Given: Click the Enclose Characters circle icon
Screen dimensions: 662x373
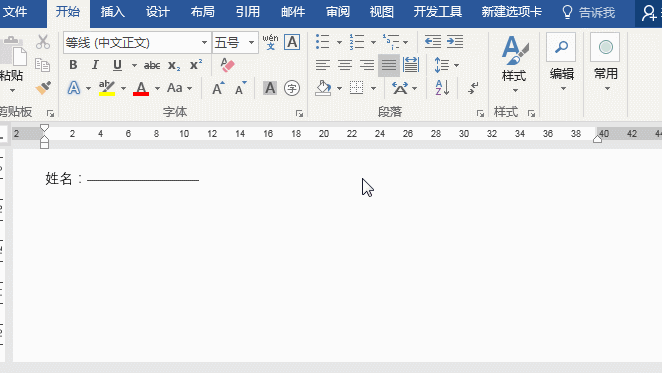Looking at the screenshot, I should (292, 88).
